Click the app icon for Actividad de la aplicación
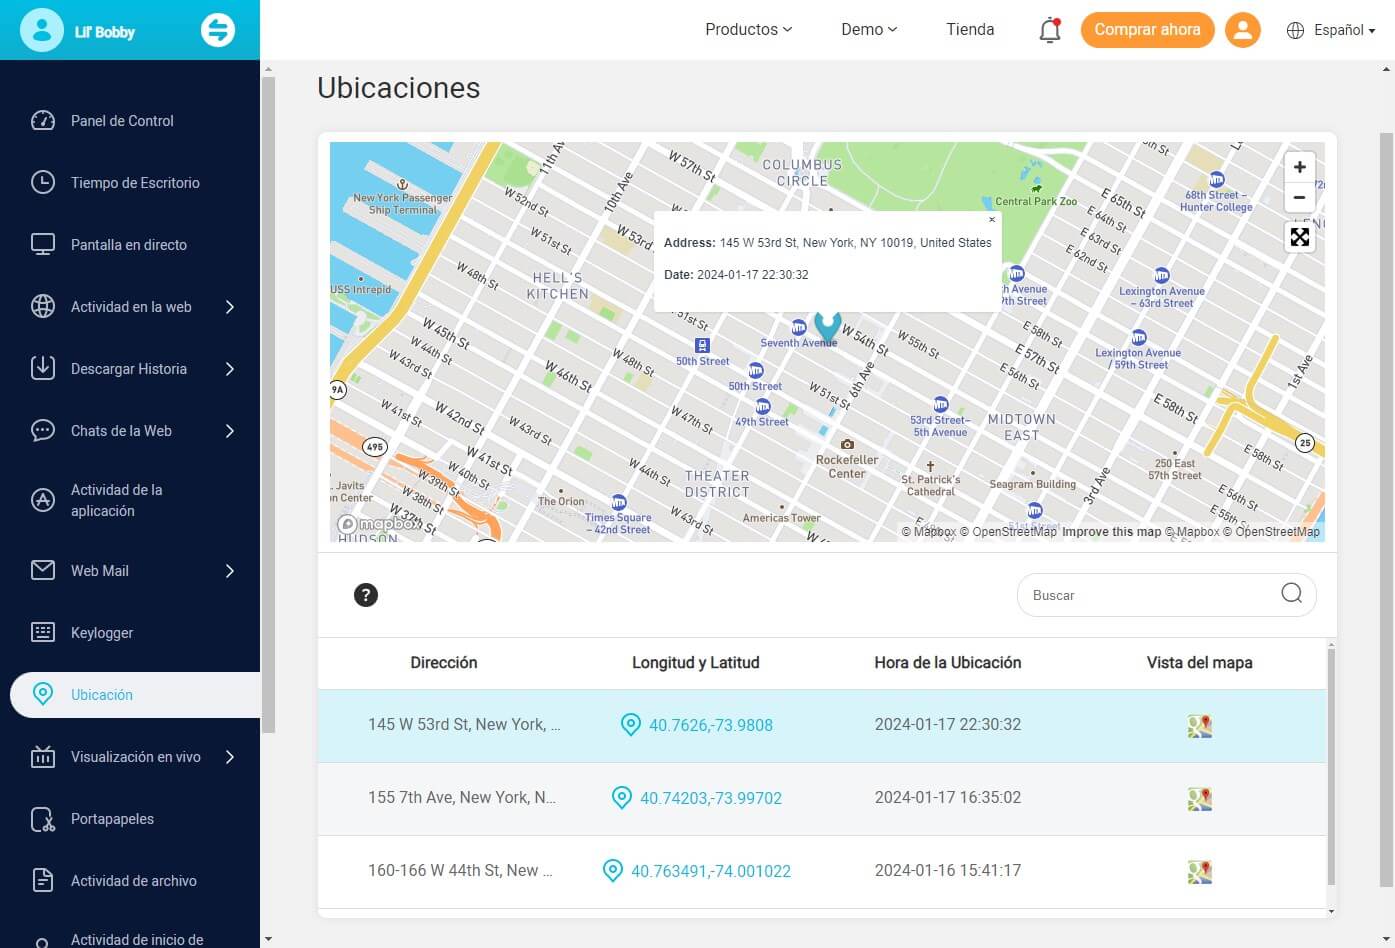The image size is (1395, 948). pos(43,500)
